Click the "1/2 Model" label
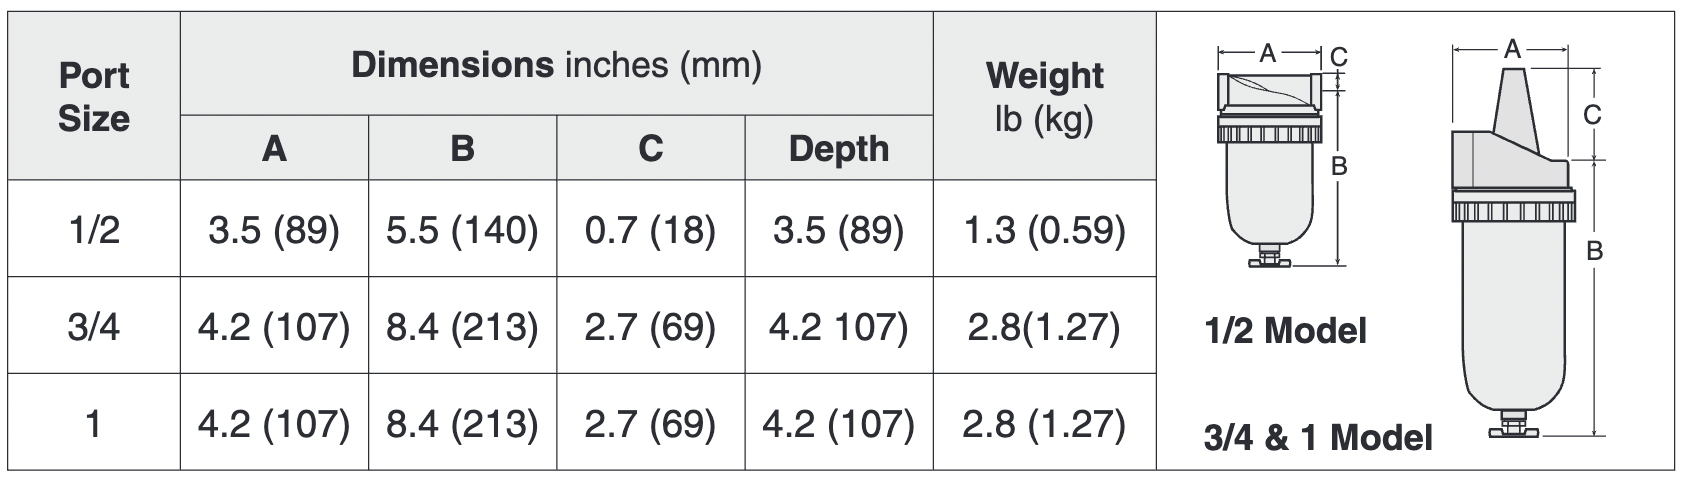The width and height of the screenshot is (1688, 484). tap(1285, 330)
